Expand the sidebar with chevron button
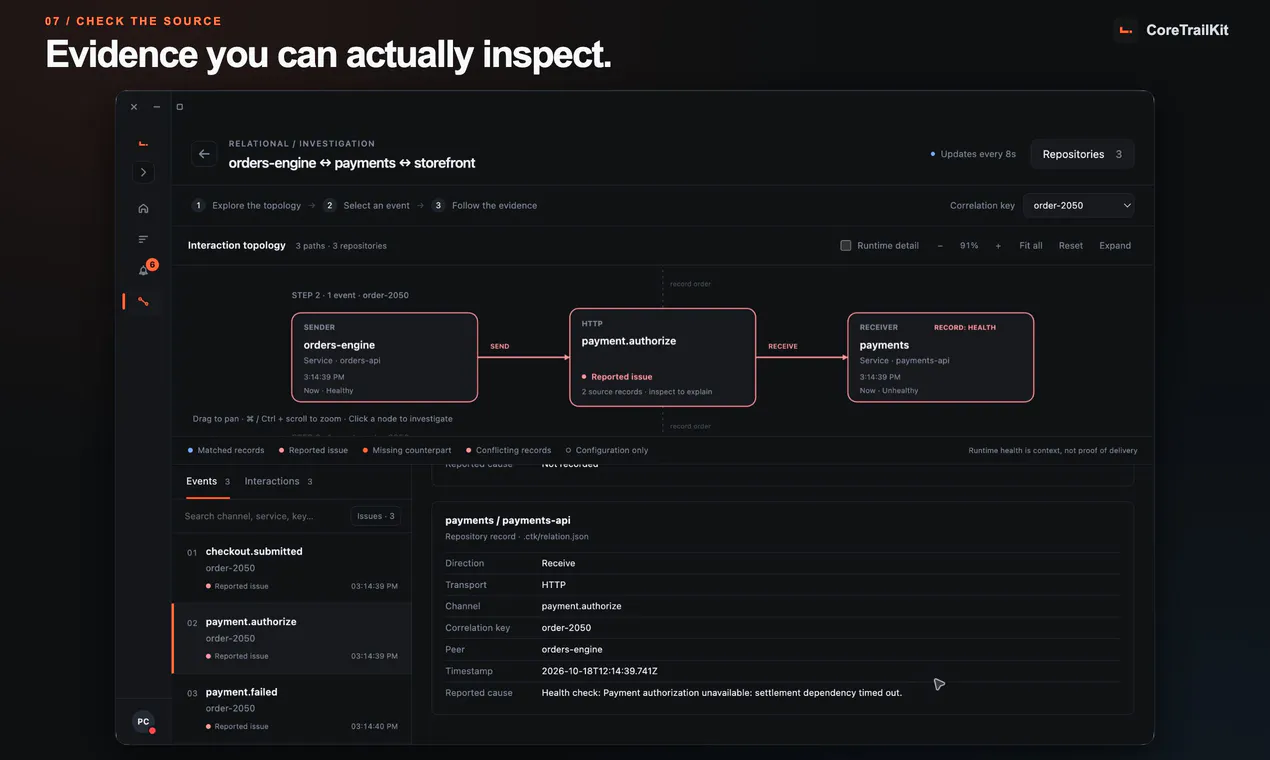1270x760 pixels. pyautogui.click(x=143, y=172)
